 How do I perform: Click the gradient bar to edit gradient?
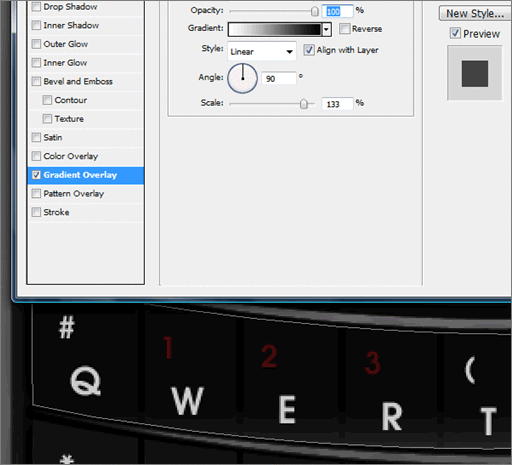275,29
